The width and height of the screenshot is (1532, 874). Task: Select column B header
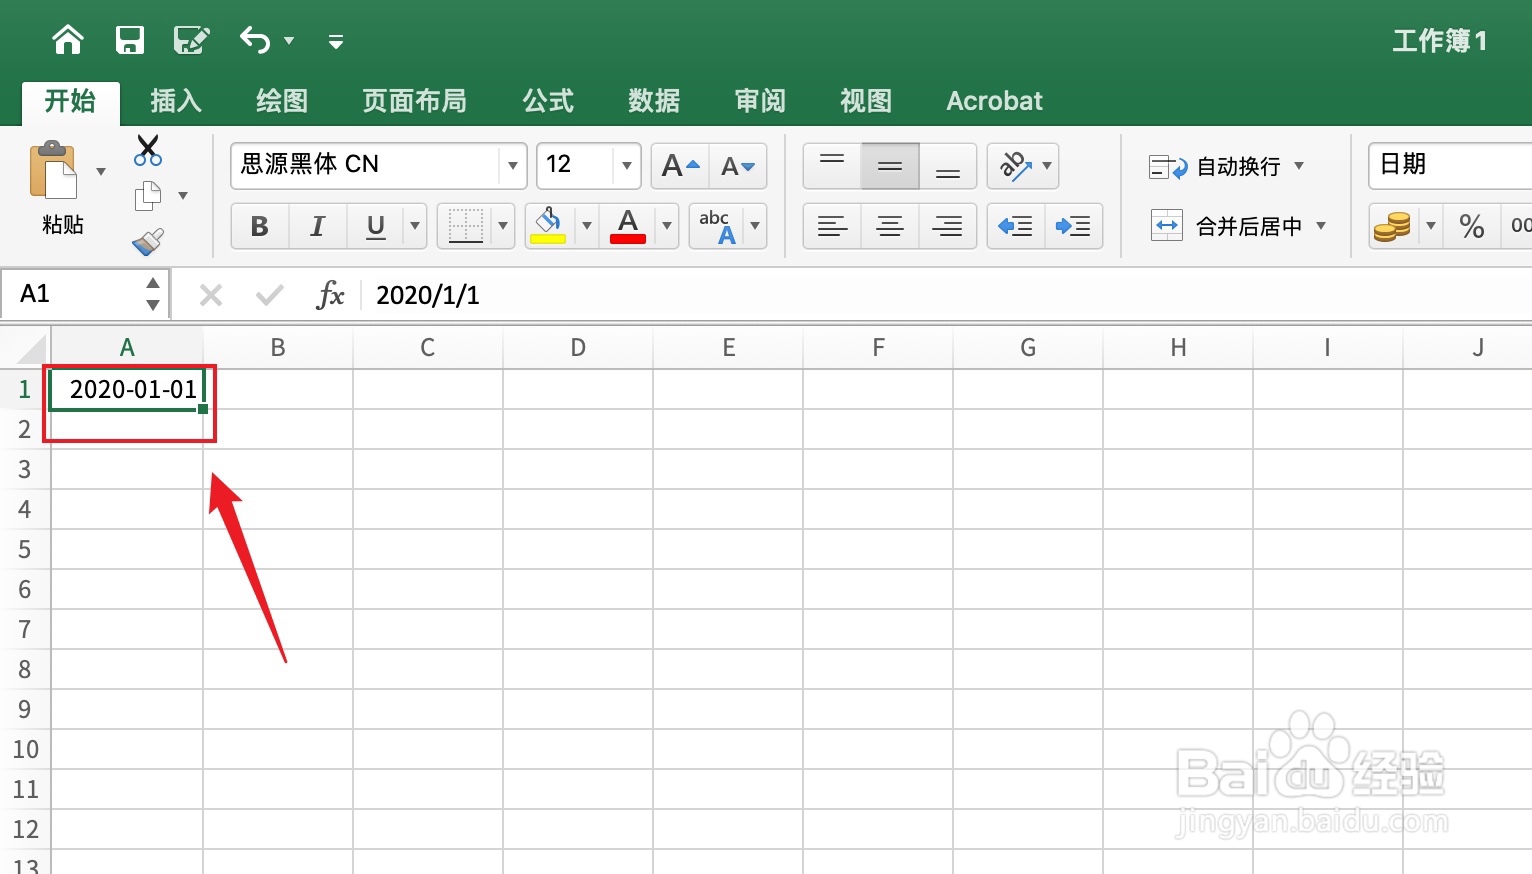click(x=278, y=348)
